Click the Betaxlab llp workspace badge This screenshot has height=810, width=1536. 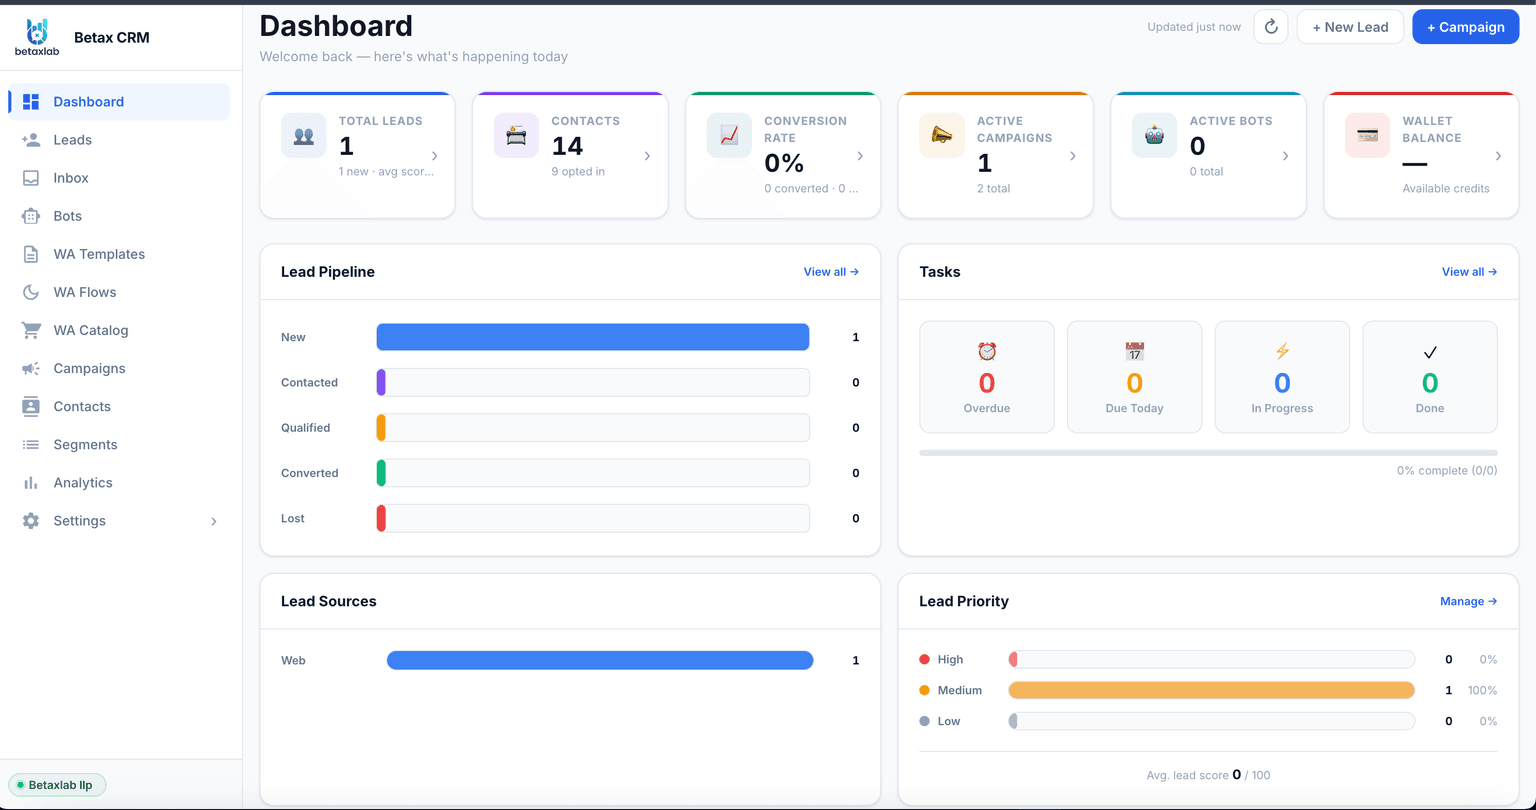coord(57,785)
